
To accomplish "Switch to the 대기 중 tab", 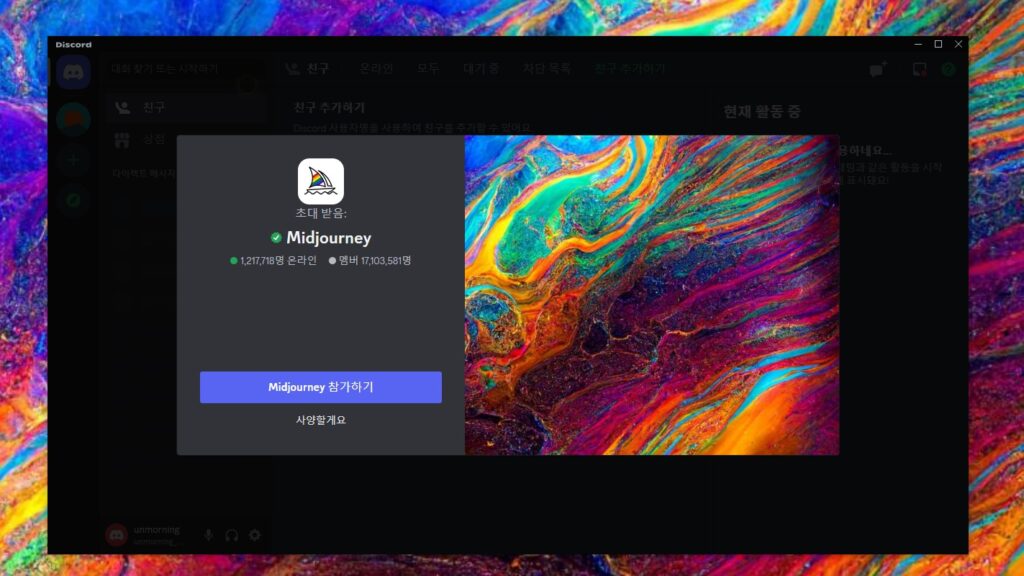I will (481, 69).
